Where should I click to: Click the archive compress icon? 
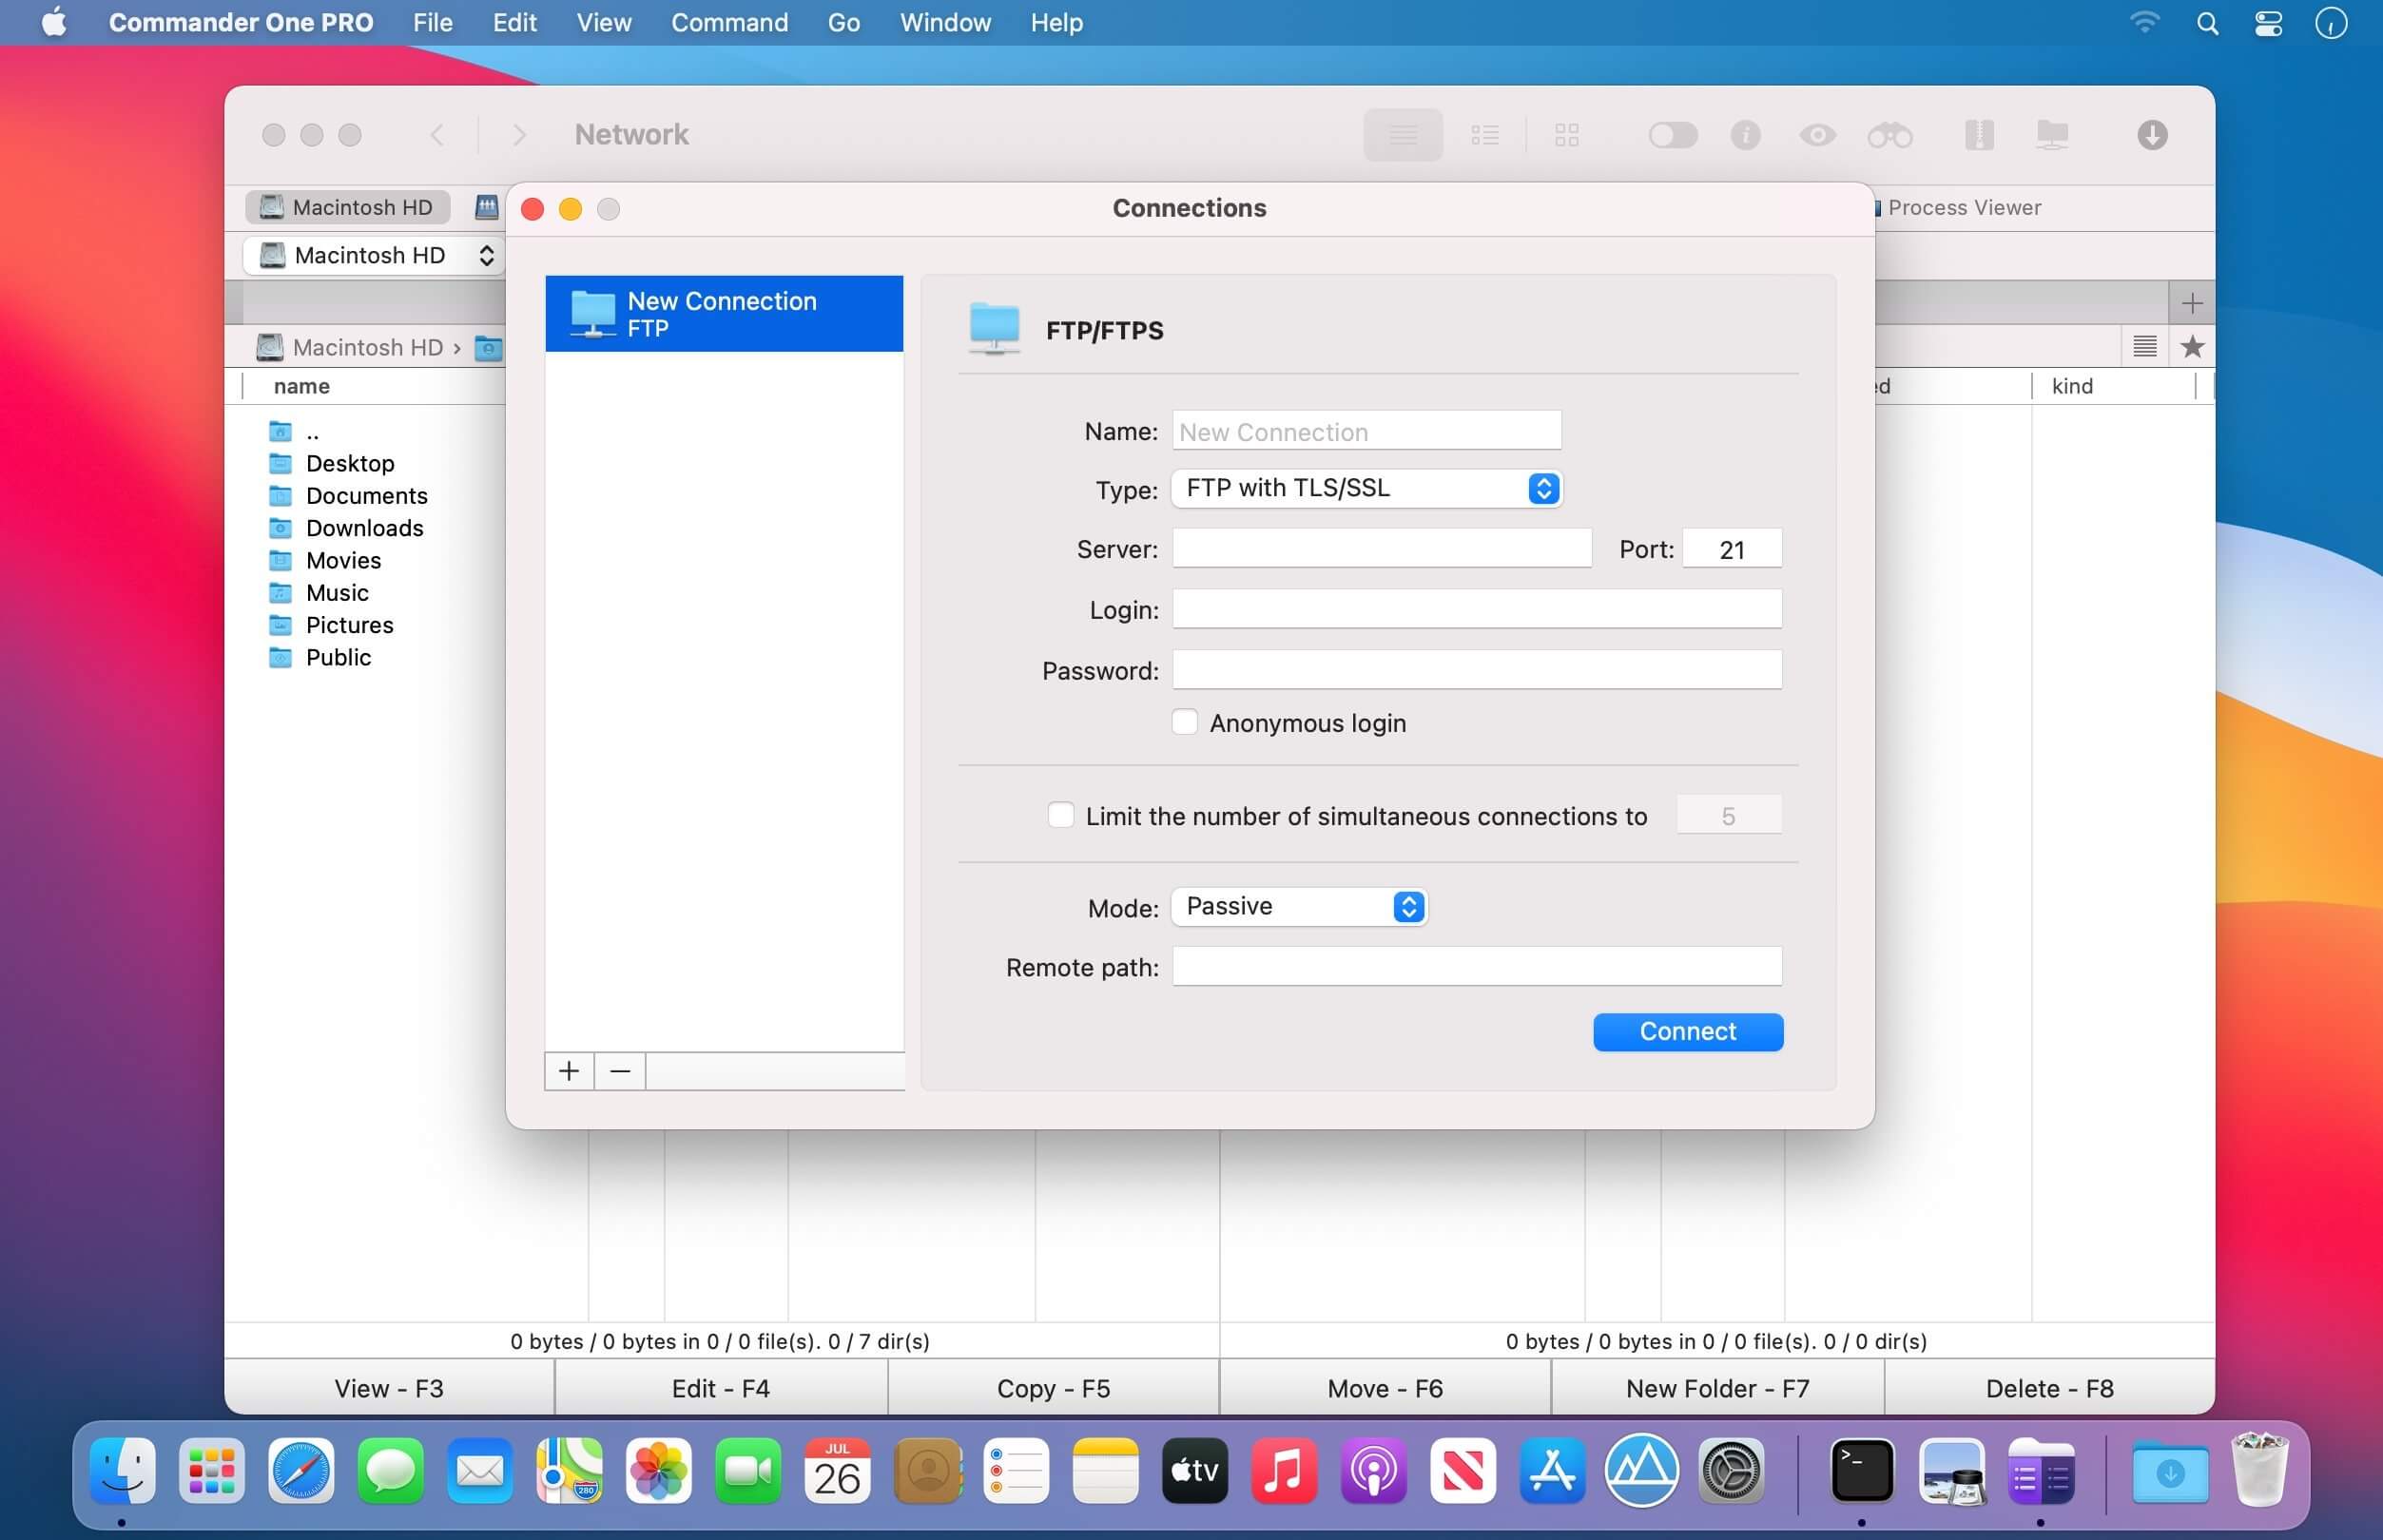coord(1978,135)
